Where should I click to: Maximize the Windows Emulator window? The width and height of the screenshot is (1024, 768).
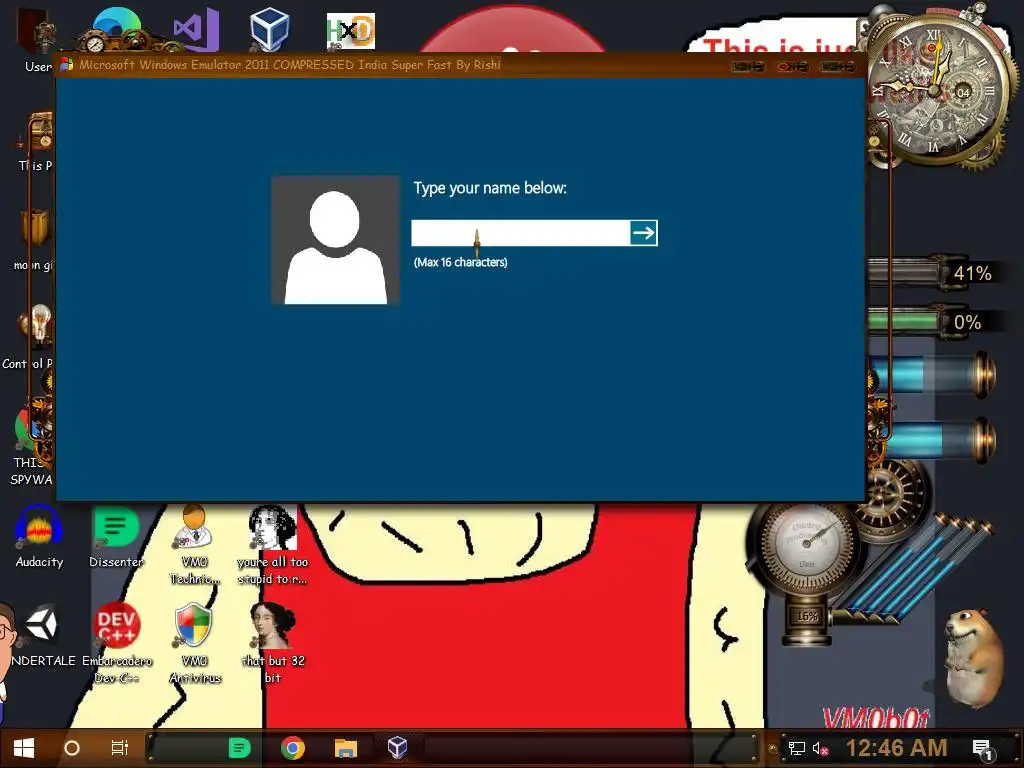793,67
